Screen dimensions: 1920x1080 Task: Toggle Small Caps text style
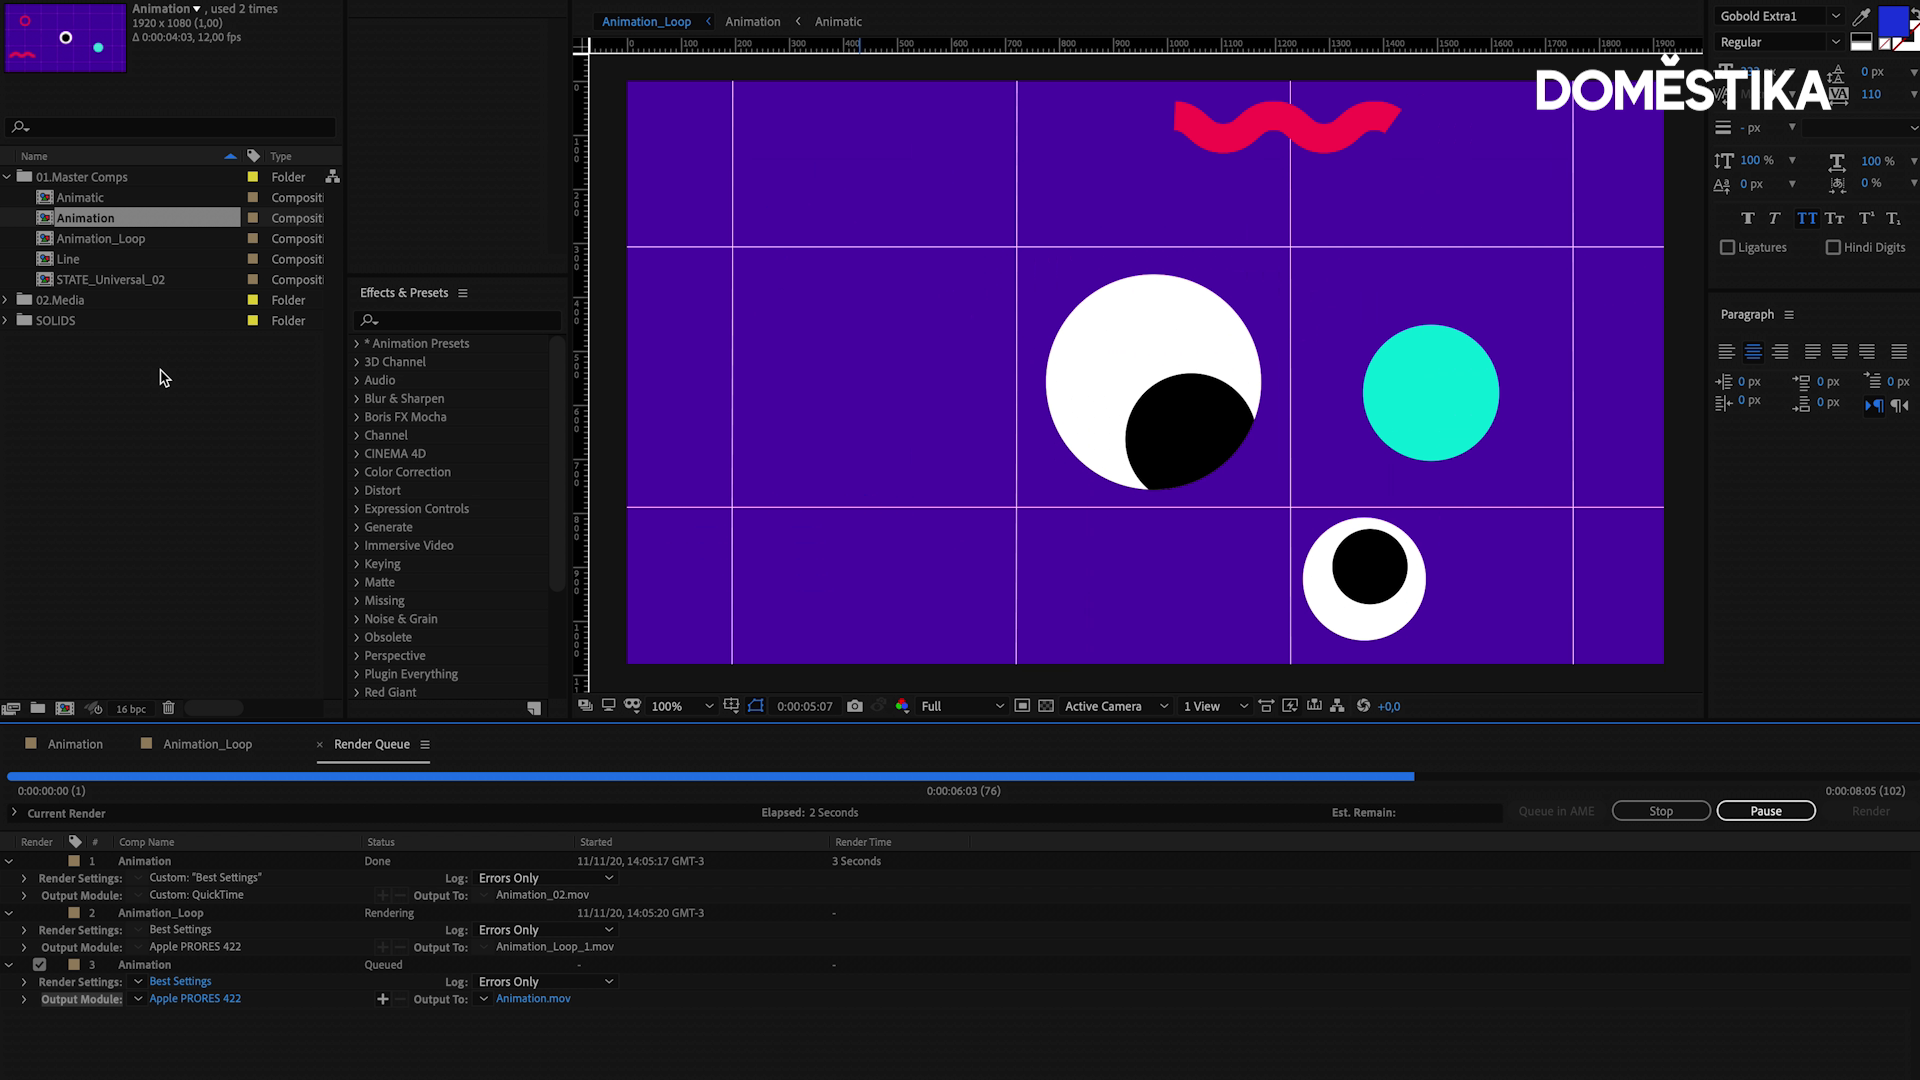tap(1834, 218)
